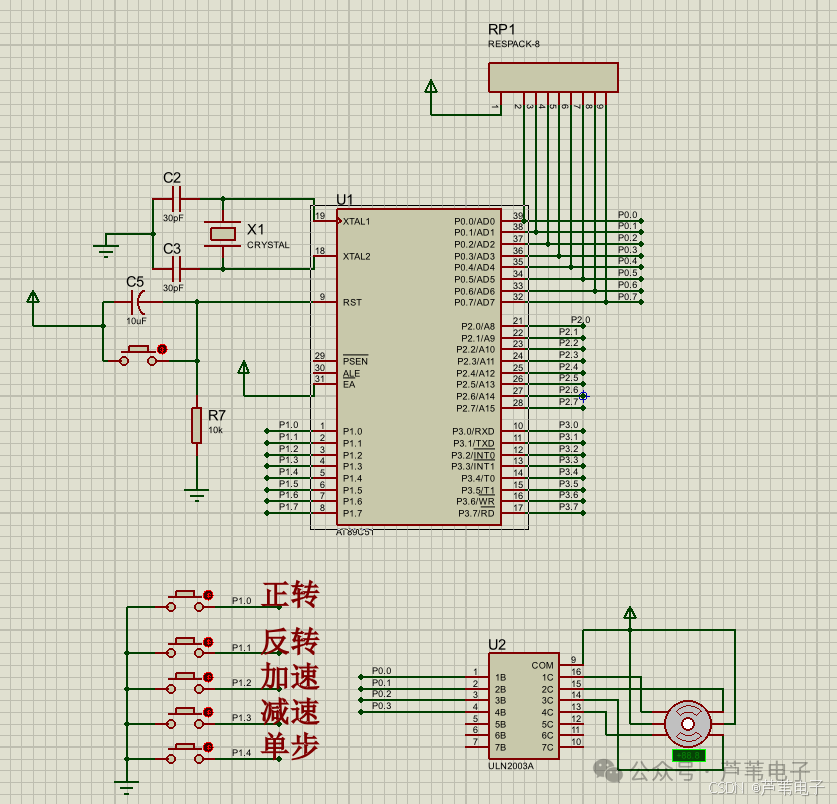Viewport: 837px width, 804px height.
Task: Click the 减速 text label
Action: (290, 712)
